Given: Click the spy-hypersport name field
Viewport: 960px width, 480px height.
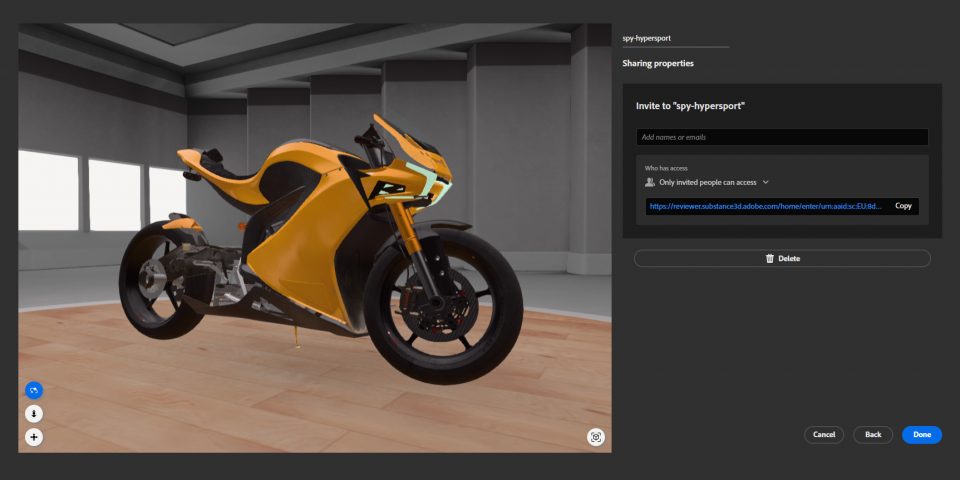Looking at the screenshot, I should (x=675, y=38).
